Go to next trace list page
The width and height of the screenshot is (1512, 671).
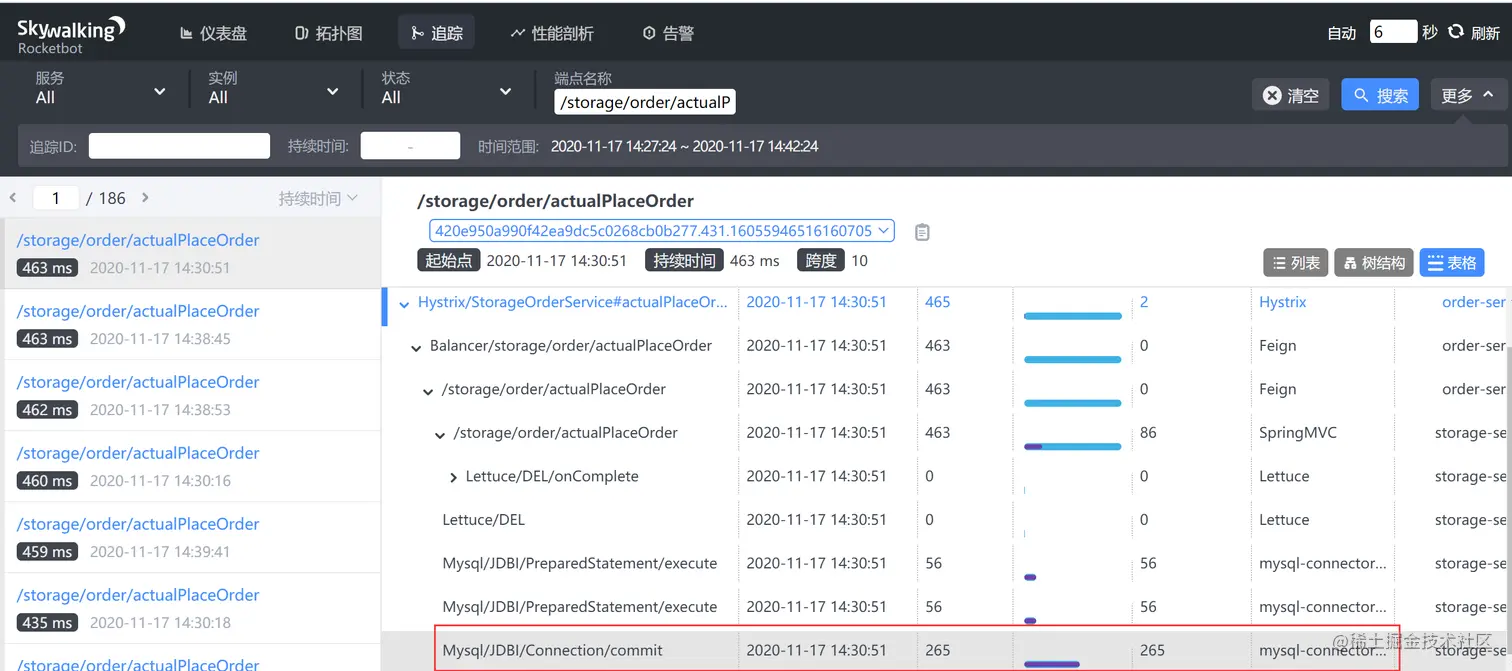click(145, 198)
